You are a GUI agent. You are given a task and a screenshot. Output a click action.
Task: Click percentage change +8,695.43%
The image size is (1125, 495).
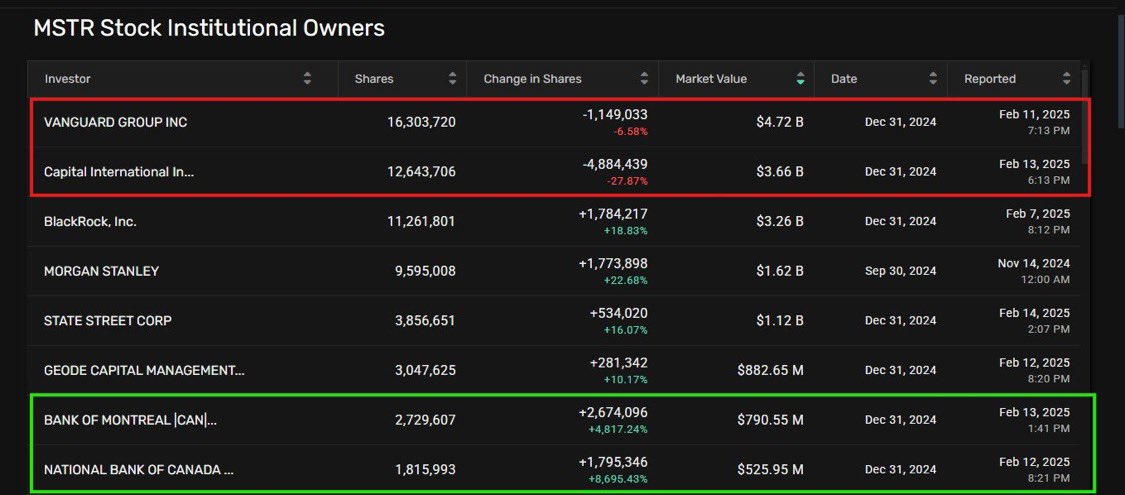[620, 479]
